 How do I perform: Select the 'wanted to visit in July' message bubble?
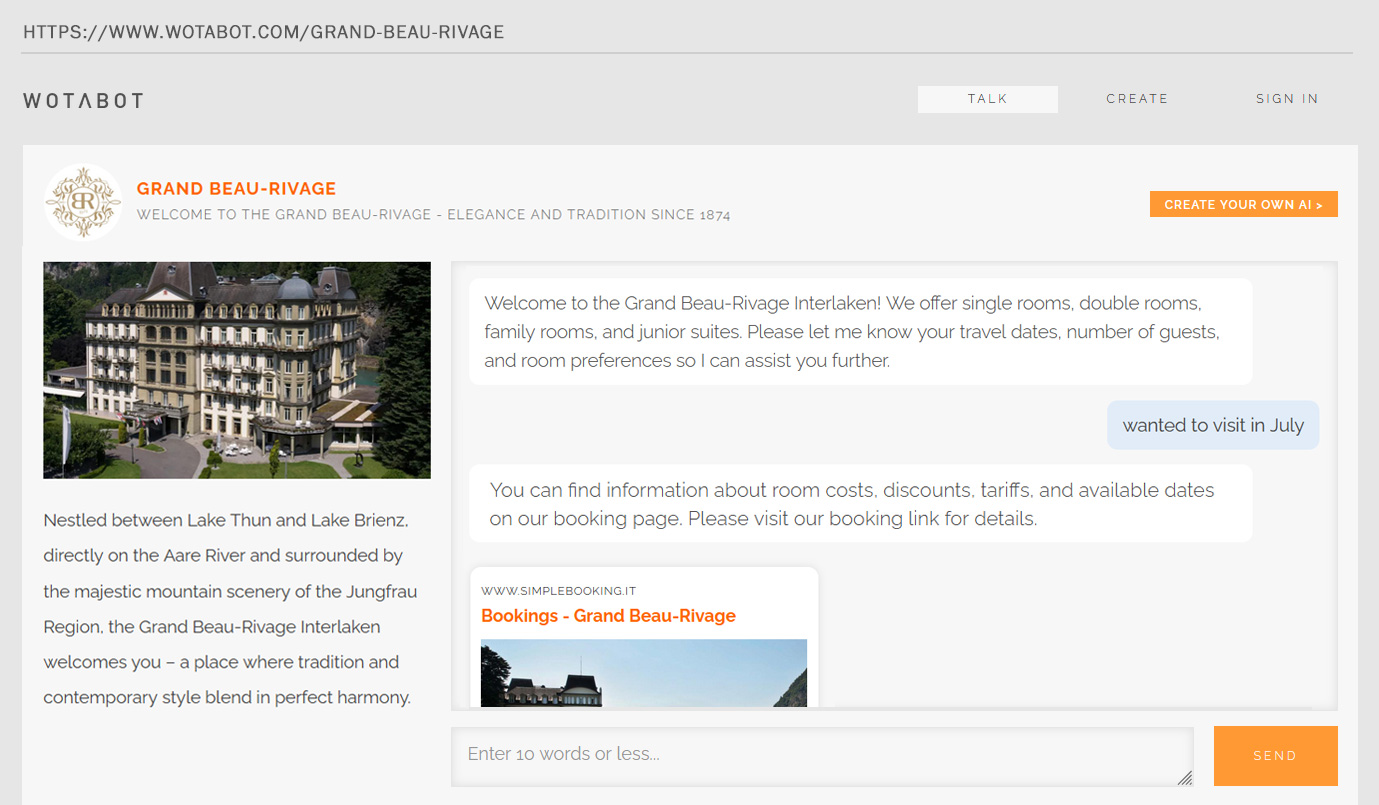pos(1212,424)
